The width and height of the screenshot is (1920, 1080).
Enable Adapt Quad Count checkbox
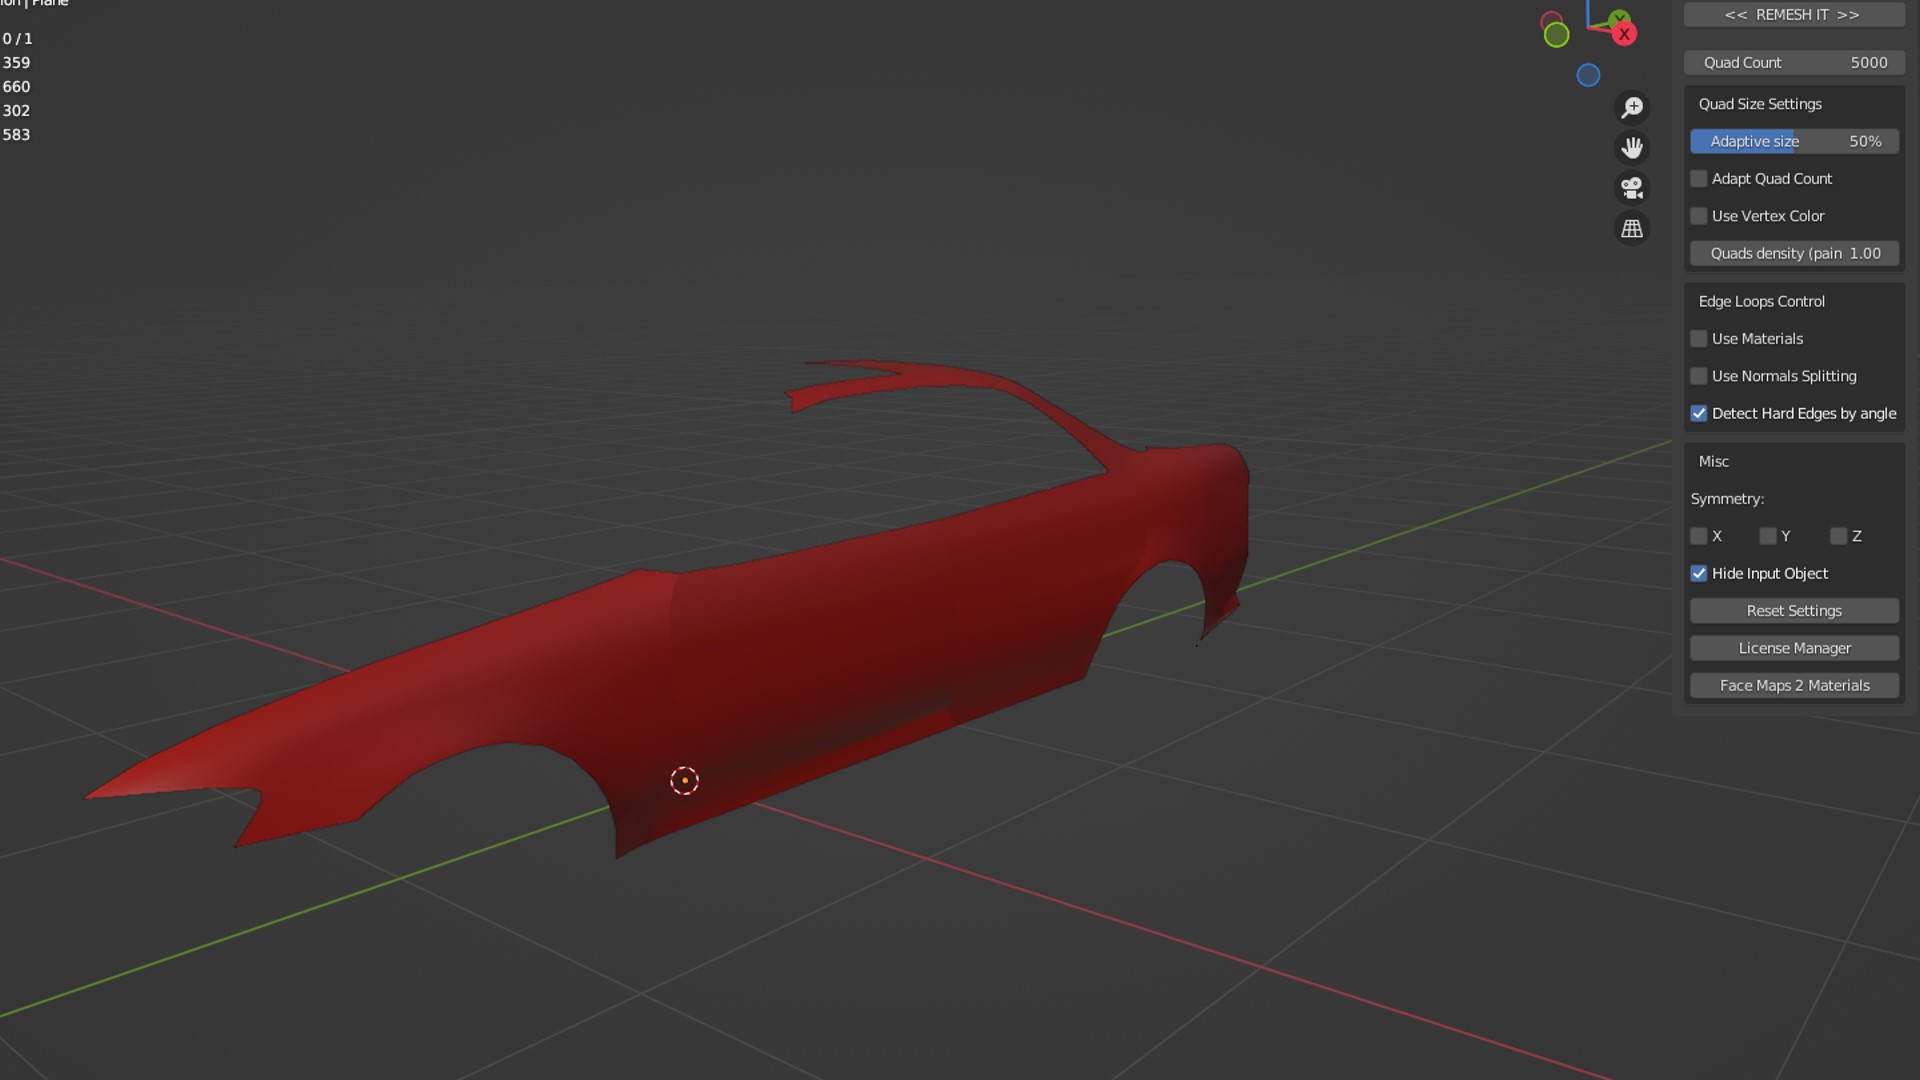[1699, 179]
